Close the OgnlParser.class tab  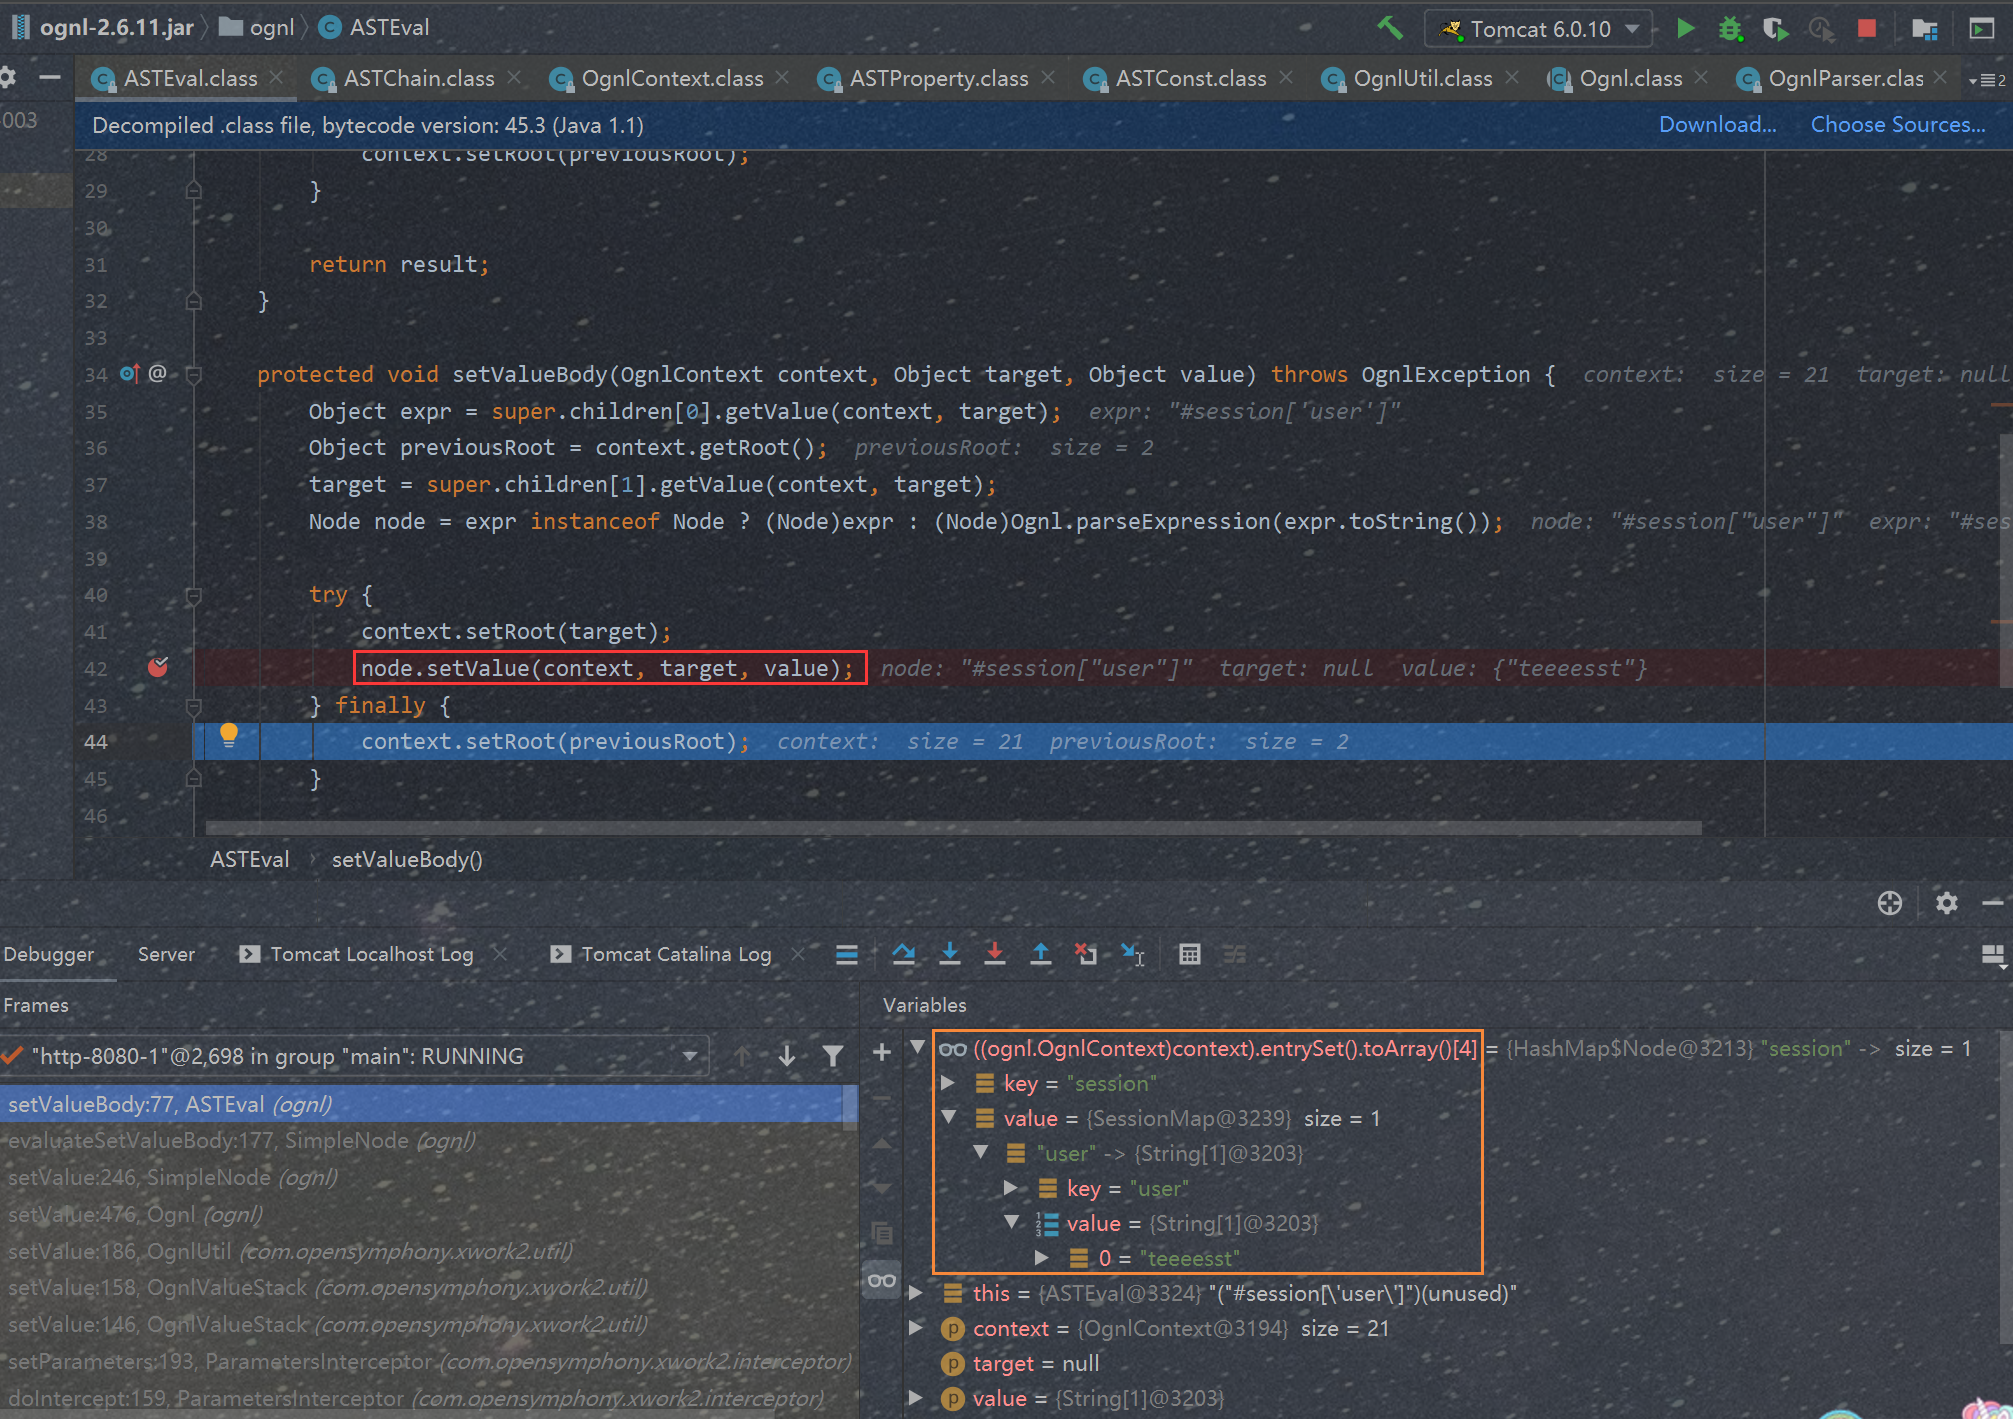pyautogui.click(x=1941, y=78)
